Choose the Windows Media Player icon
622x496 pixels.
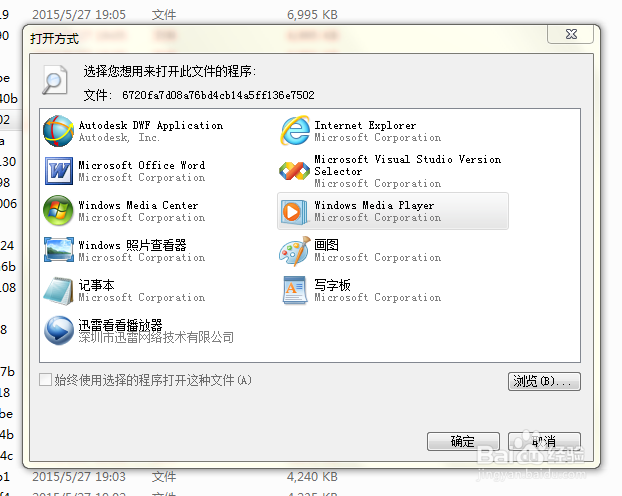294,211
